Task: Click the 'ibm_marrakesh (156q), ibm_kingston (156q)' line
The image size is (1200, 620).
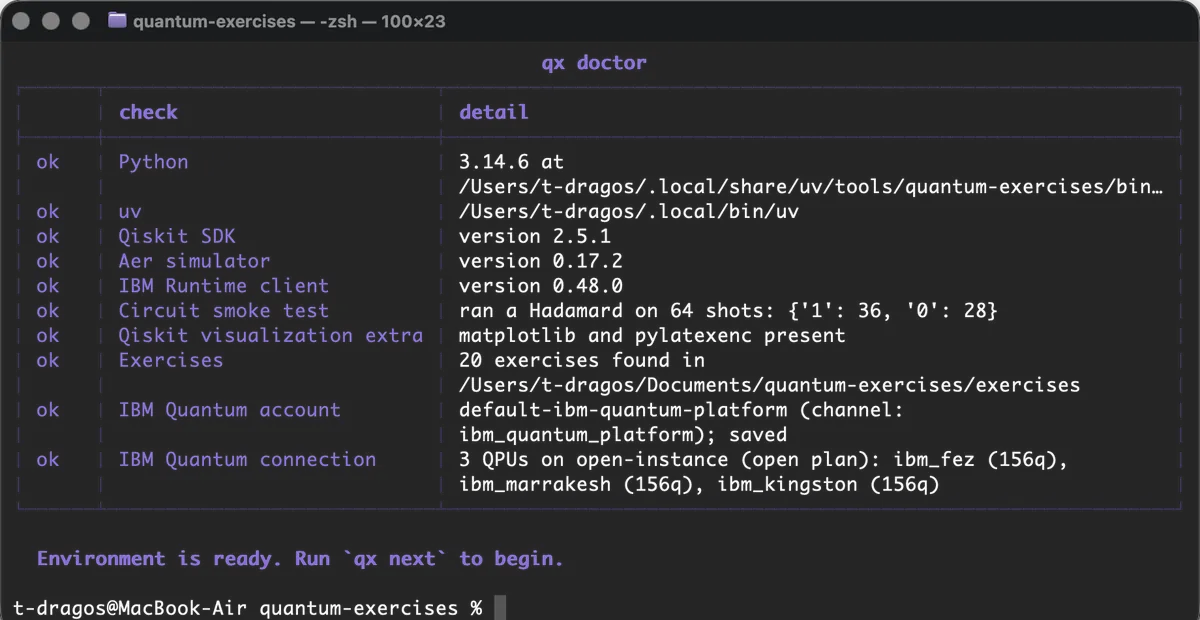Action: point(699,484)
